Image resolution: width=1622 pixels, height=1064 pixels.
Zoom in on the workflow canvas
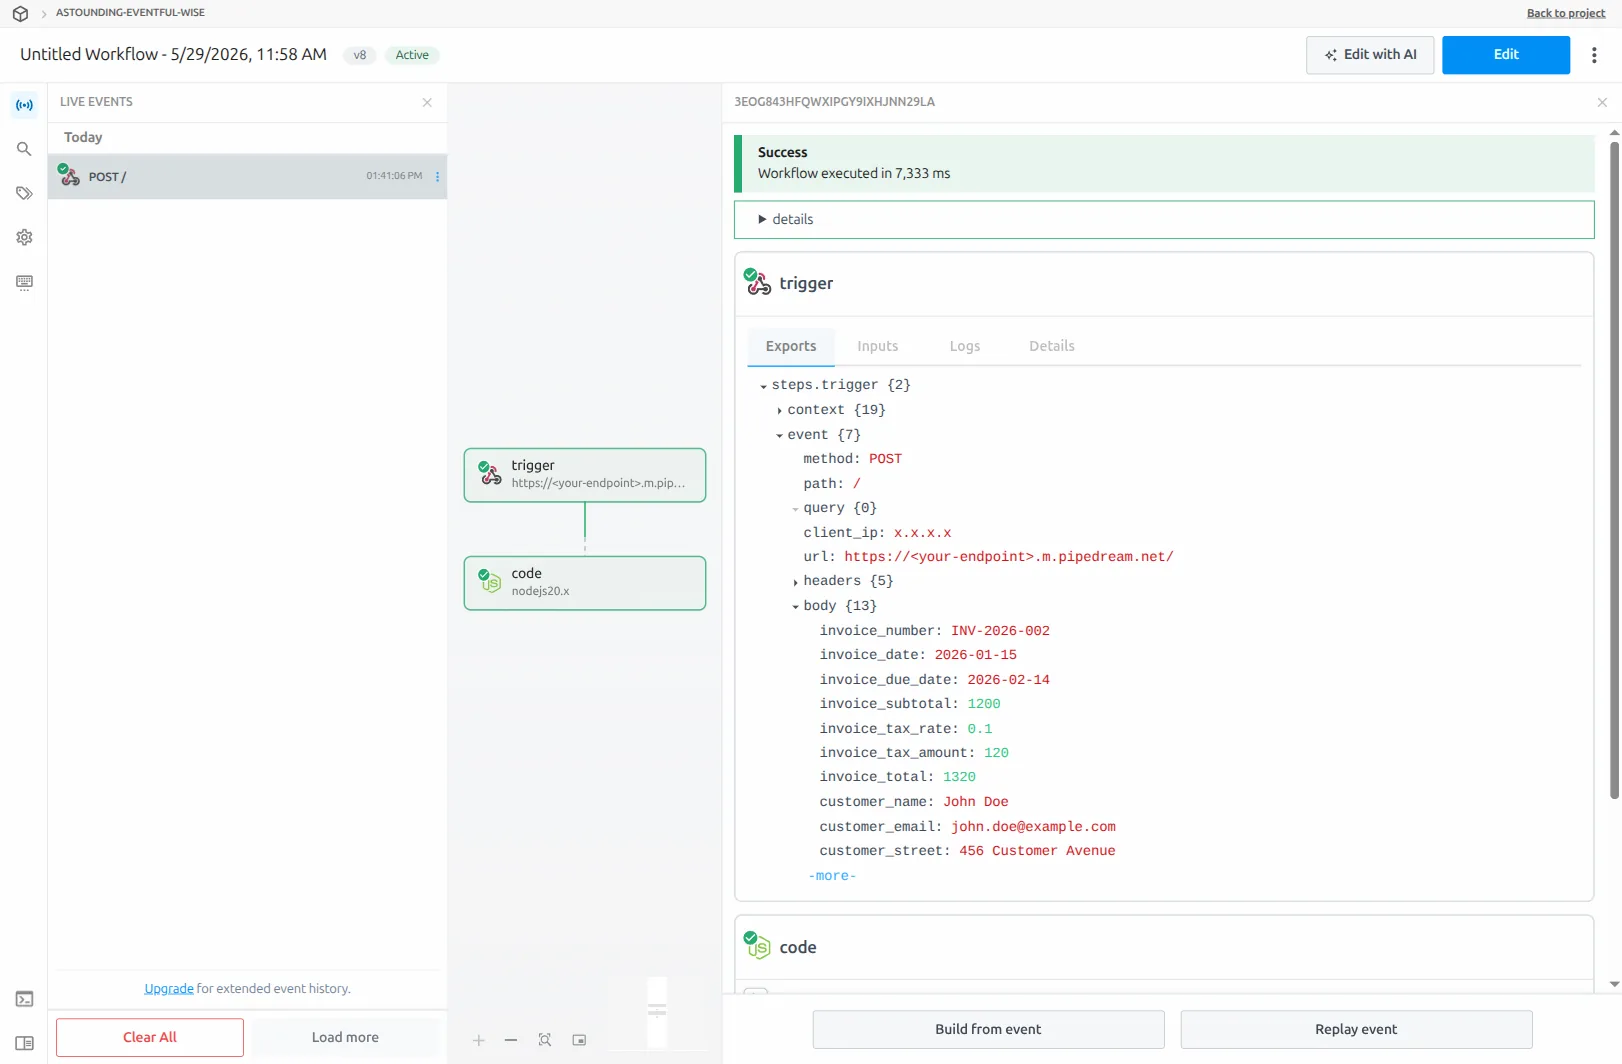pyautogui.click(x=479, y=1040)
